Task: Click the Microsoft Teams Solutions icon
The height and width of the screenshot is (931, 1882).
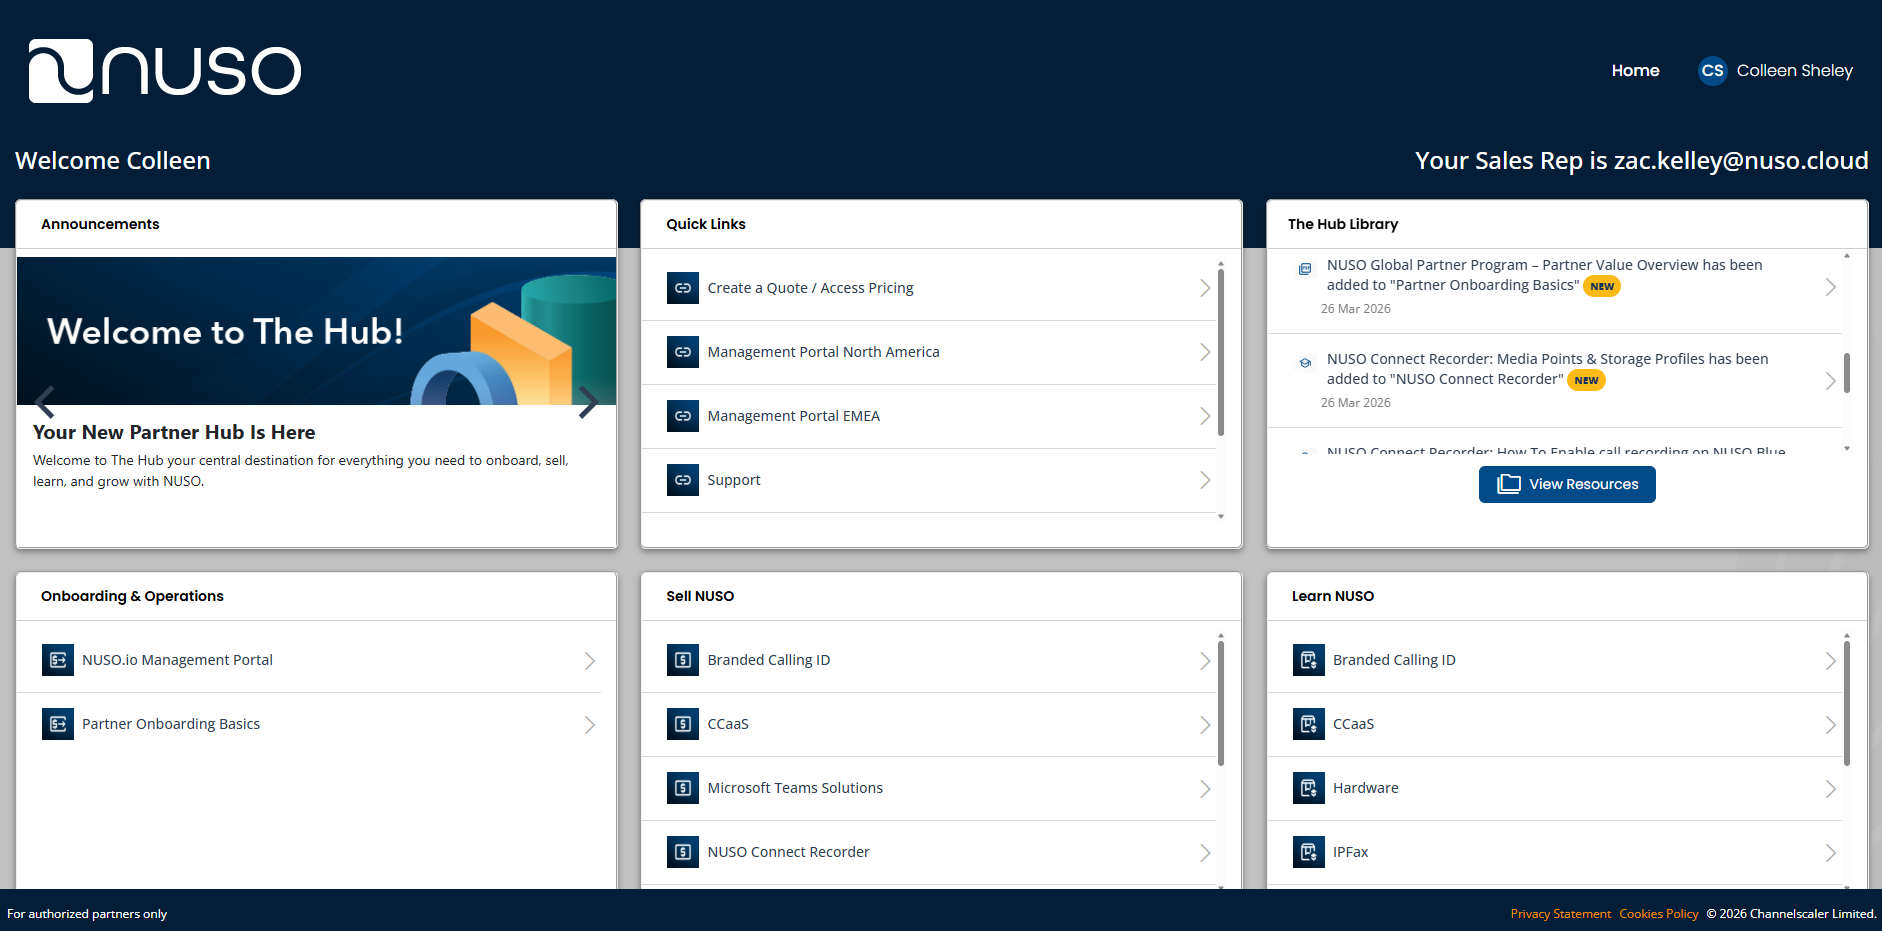Action: [x=683, y=788]
